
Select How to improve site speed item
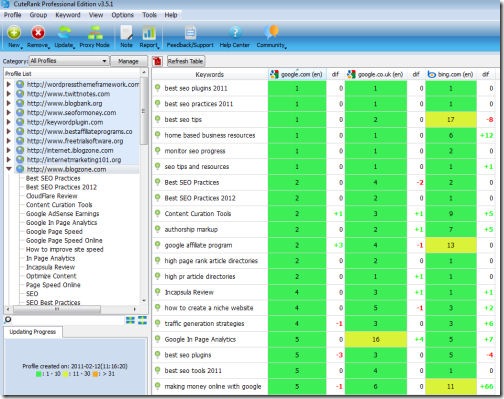(65, 249)
